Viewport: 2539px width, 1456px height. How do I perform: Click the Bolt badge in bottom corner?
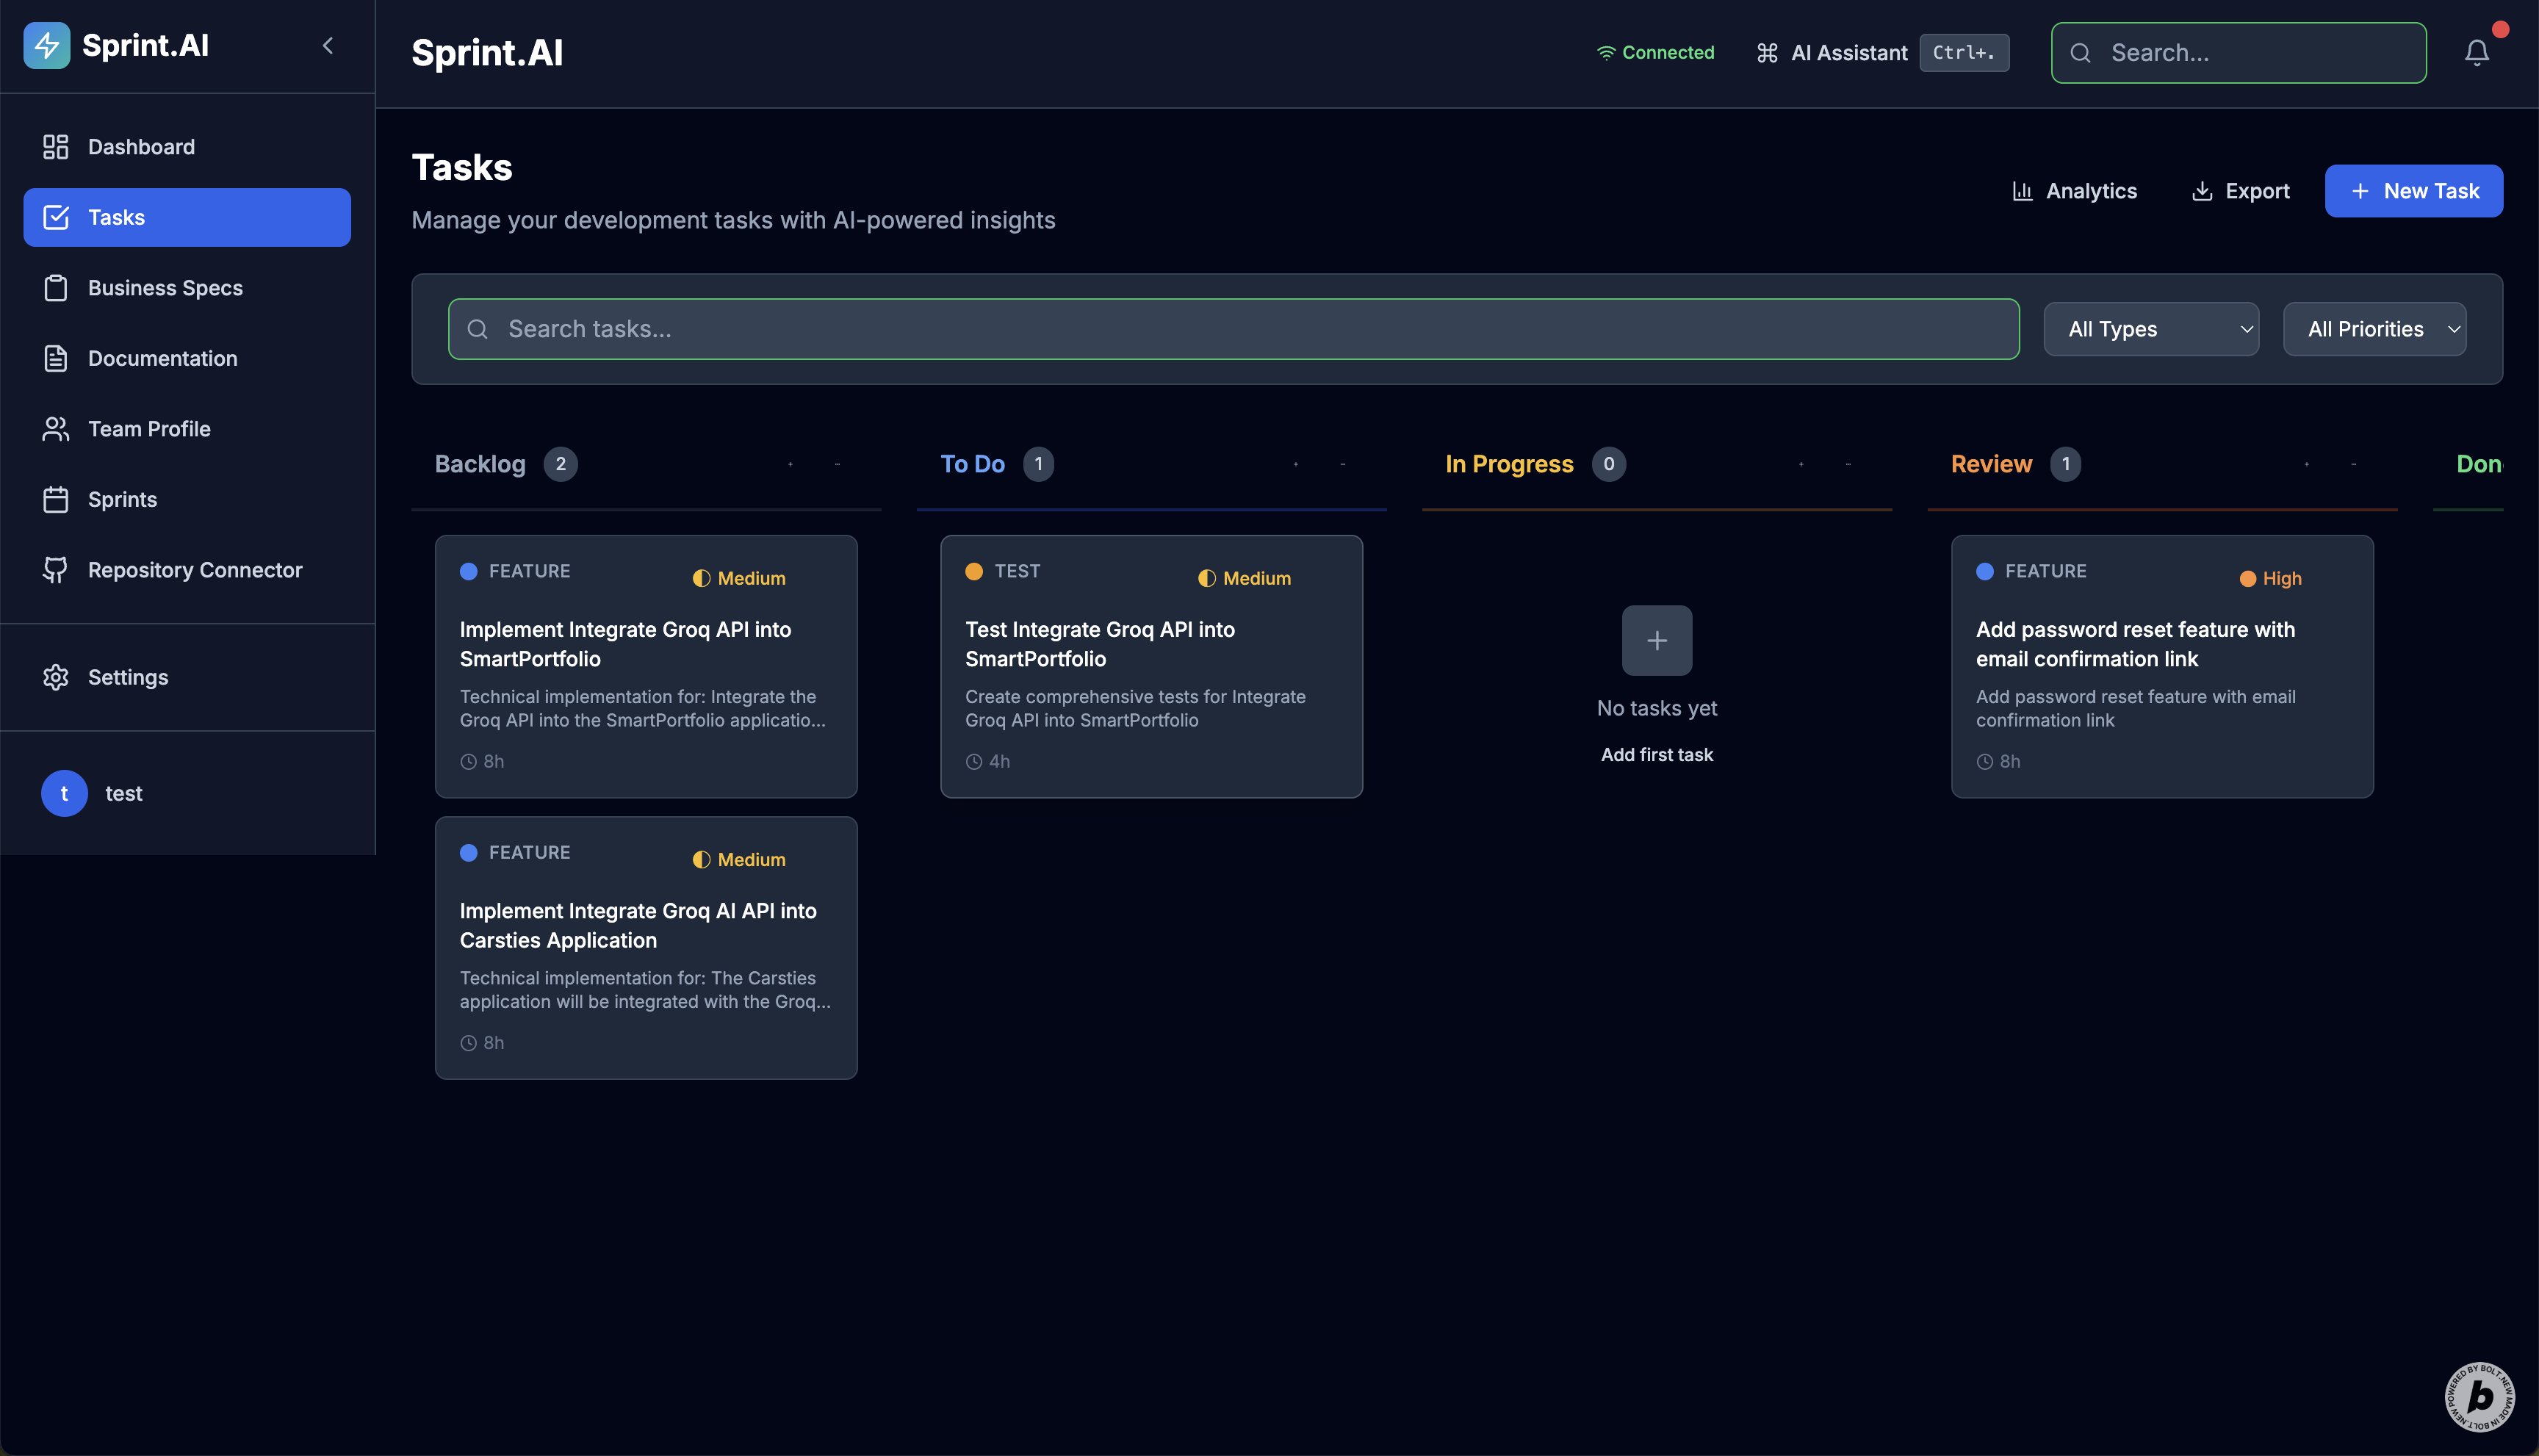[x=2479, y=1396]
